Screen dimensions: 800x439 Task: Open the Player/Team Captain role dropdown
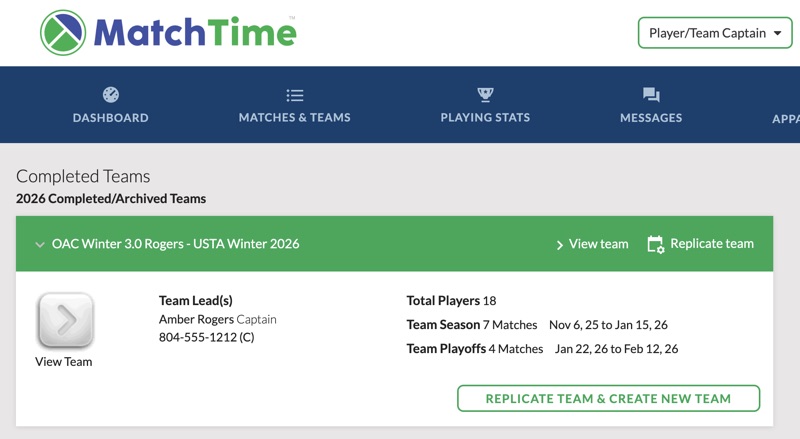tap(715, 33)
